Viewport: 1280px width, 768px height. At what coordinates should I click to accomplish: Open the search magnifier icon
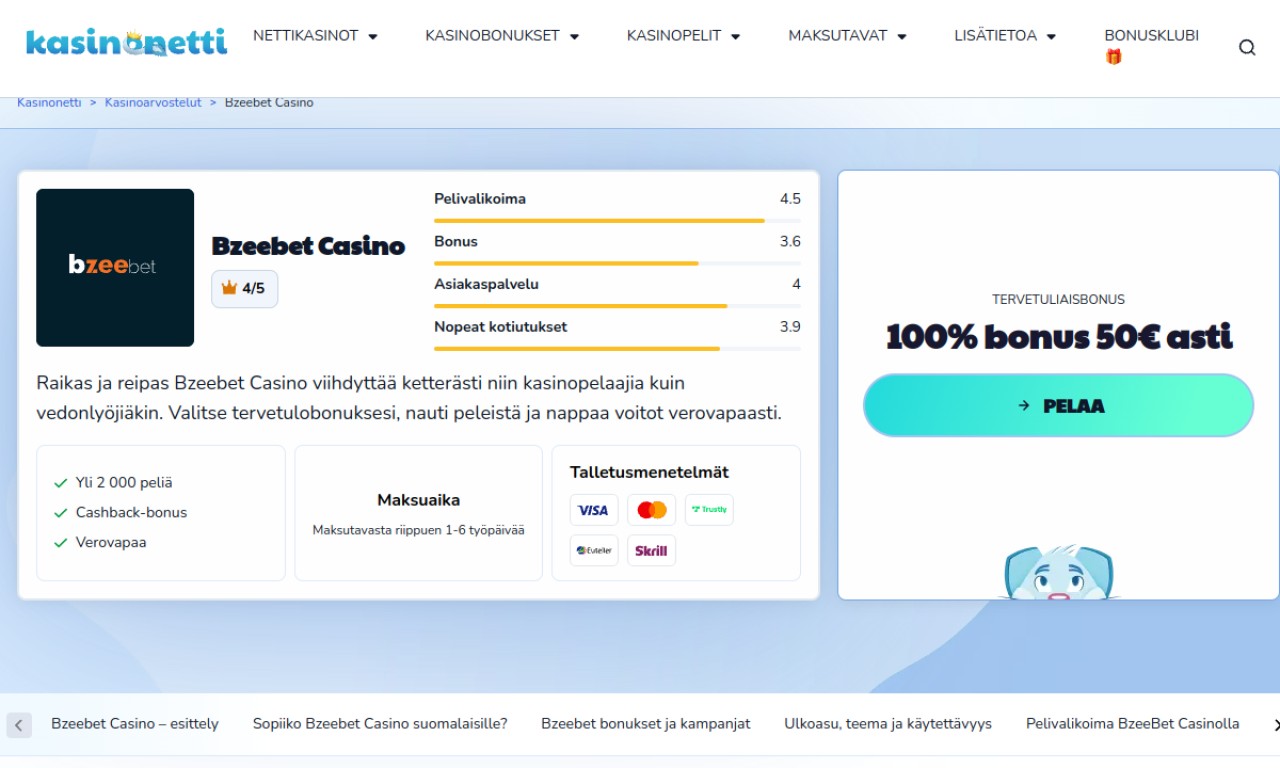click(1247, 47)
